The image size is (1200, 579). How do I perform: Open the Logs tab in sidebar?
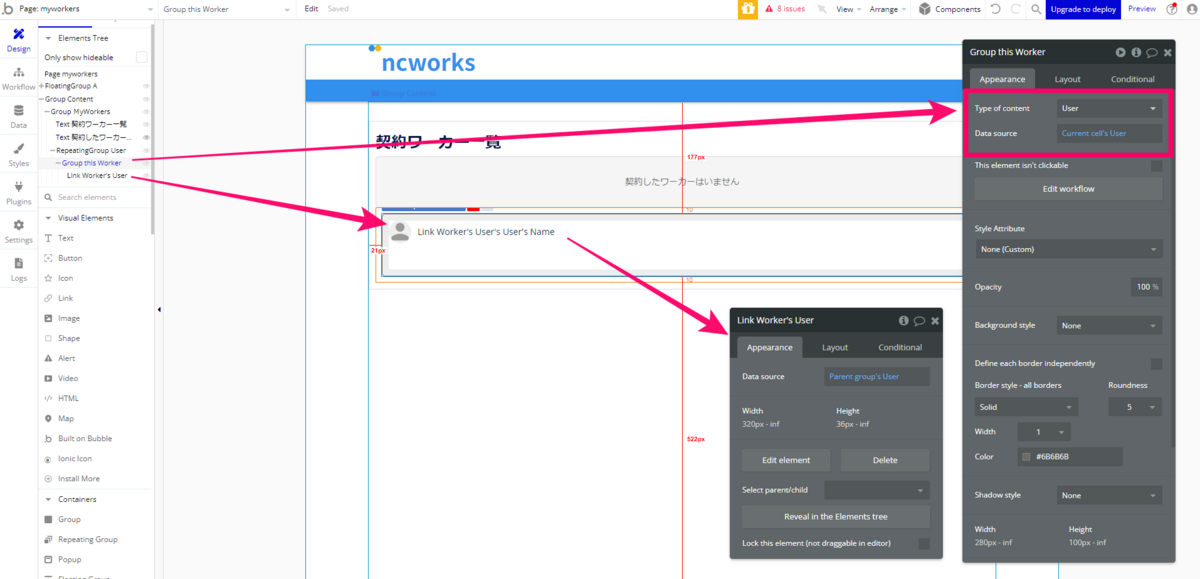[18, 270]
